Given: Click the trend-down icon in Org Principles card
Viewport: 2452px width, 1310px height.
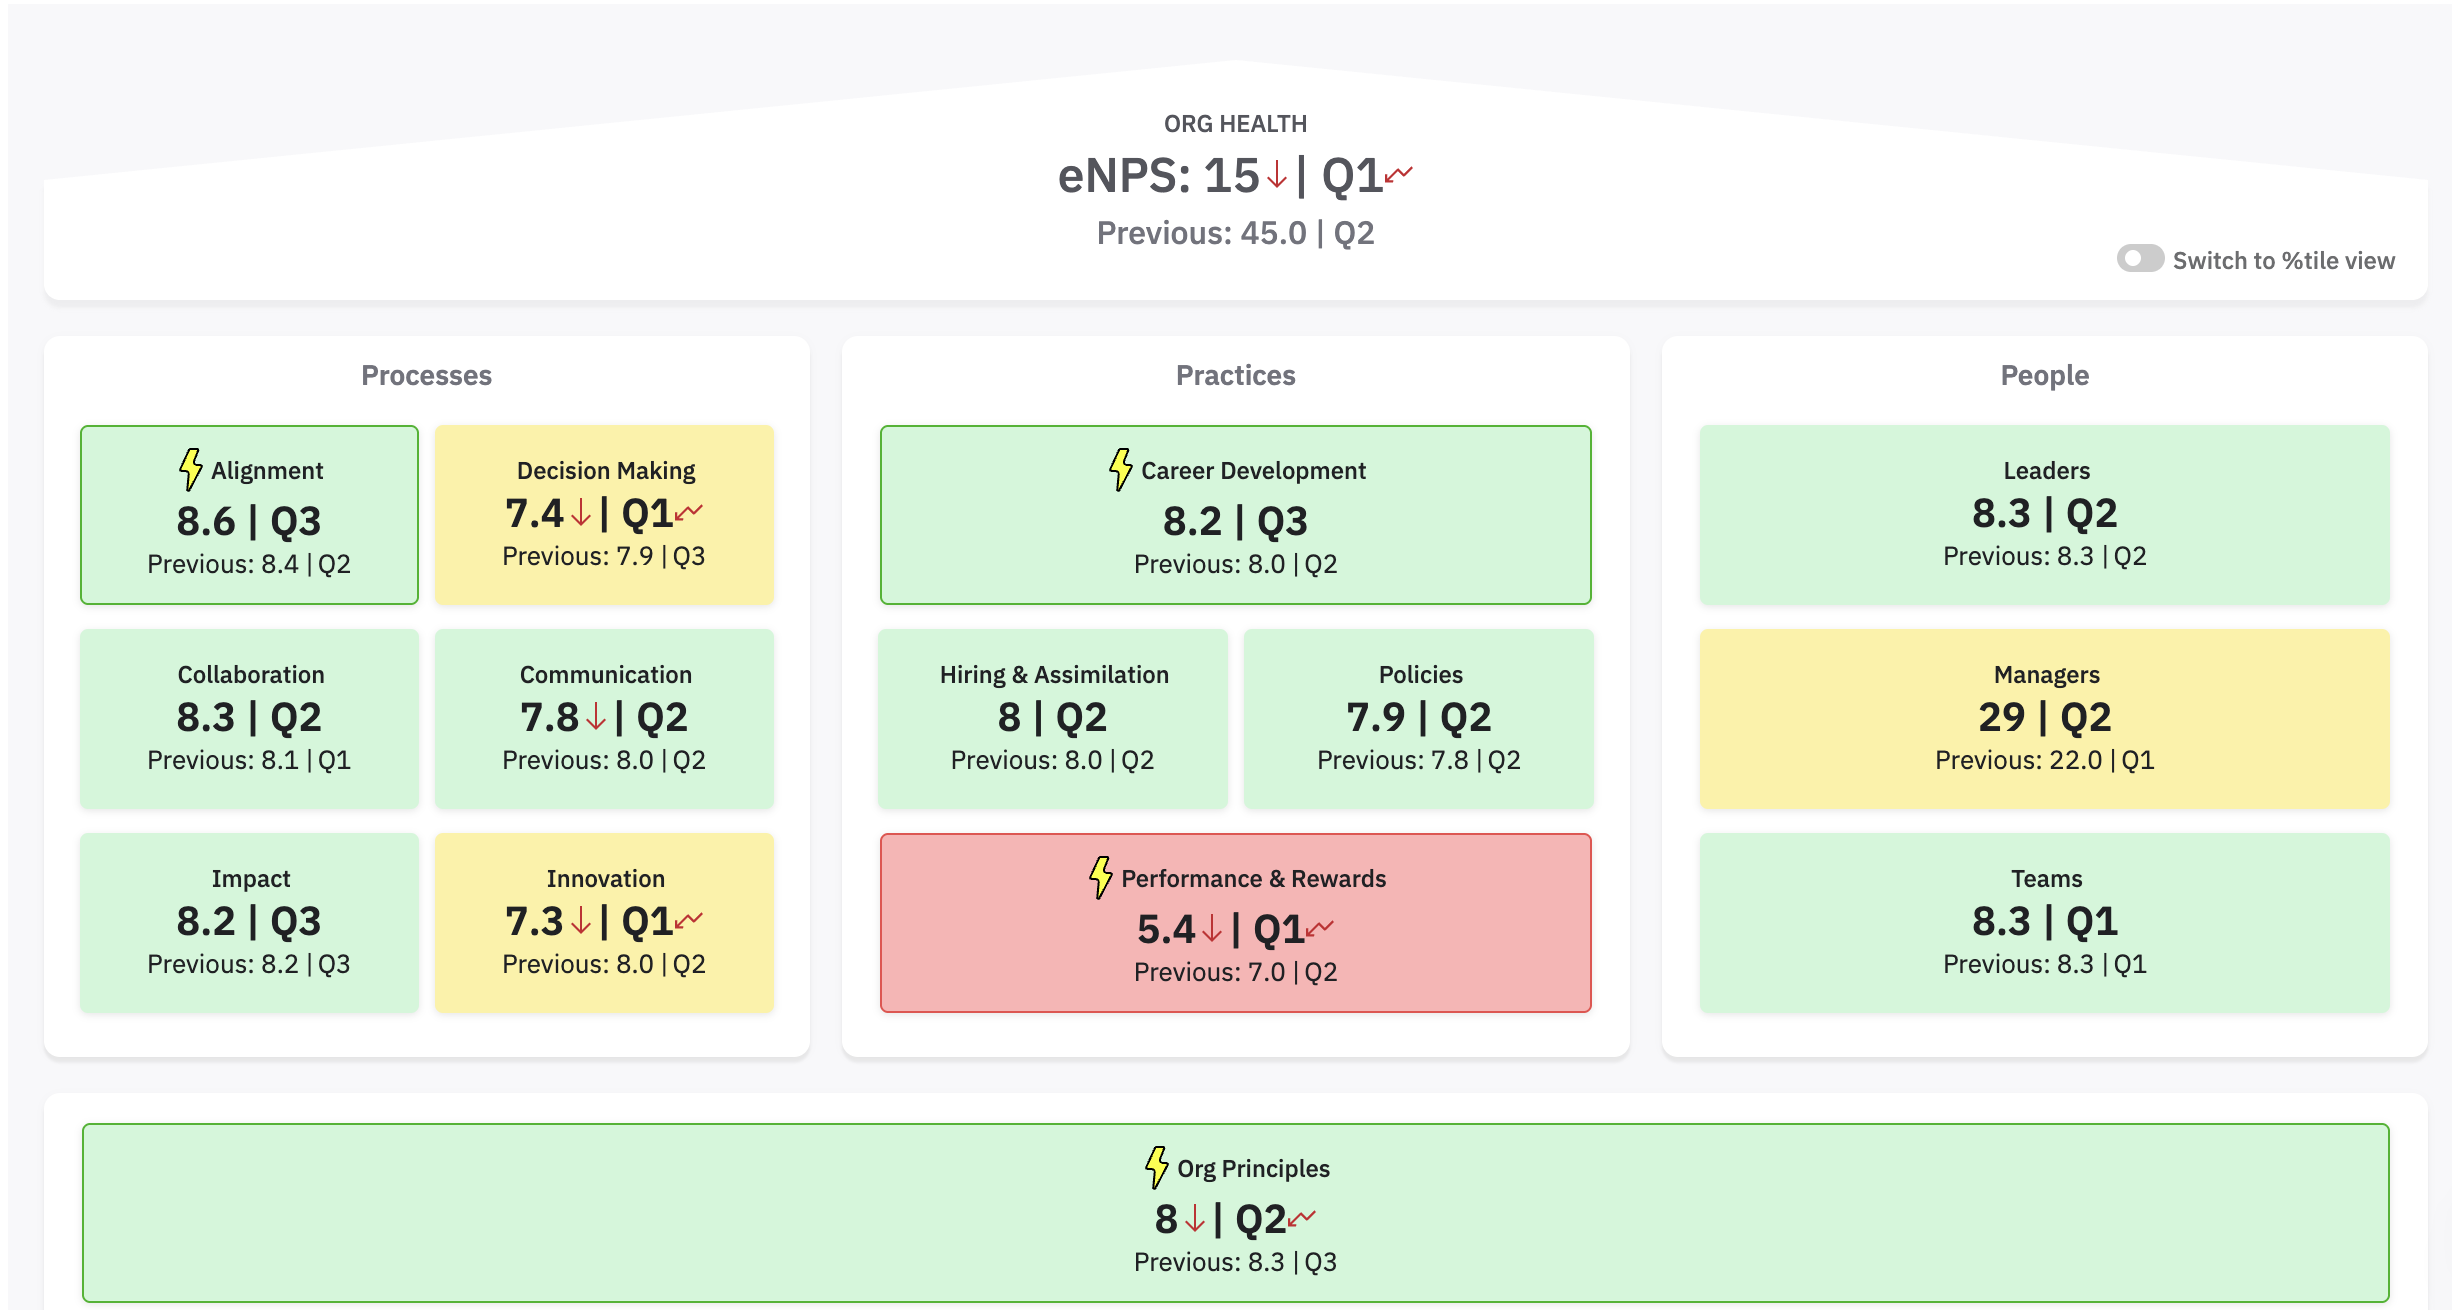Looking at the screenshot, I should [x=1302, y=1218].
